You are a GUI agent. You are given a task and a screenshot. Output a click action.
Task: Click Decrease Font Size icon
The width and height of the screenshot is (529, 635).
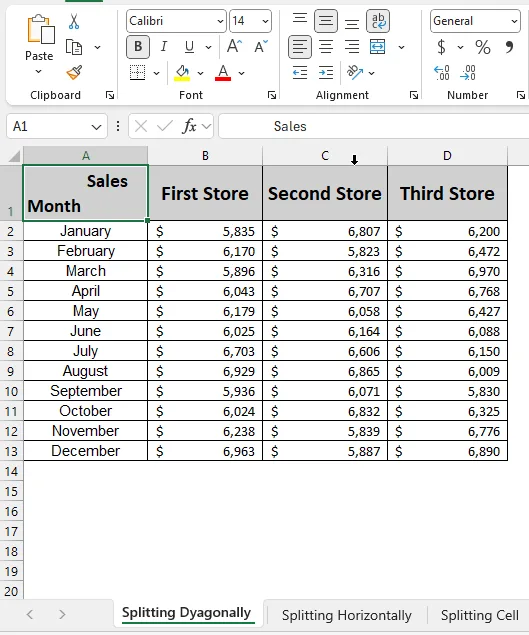coord(261,47)
